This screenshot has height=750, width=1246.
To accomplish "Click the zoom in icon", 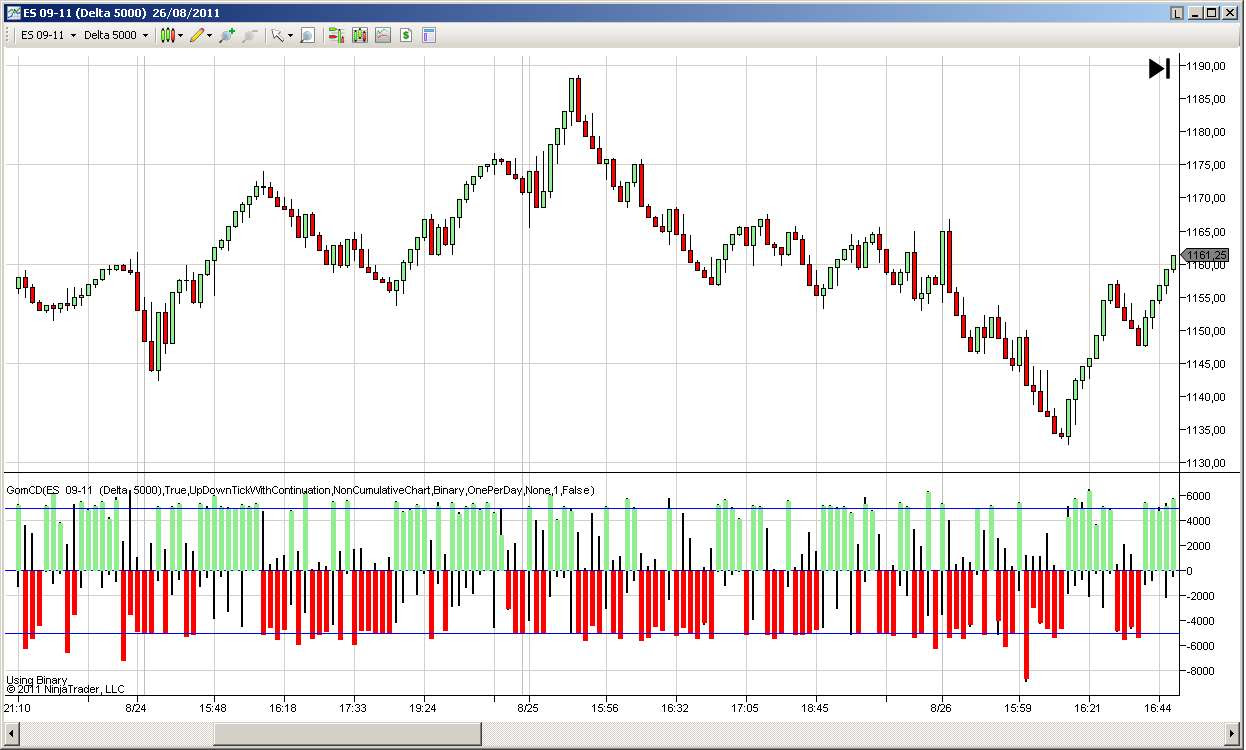I will point(227,35).
